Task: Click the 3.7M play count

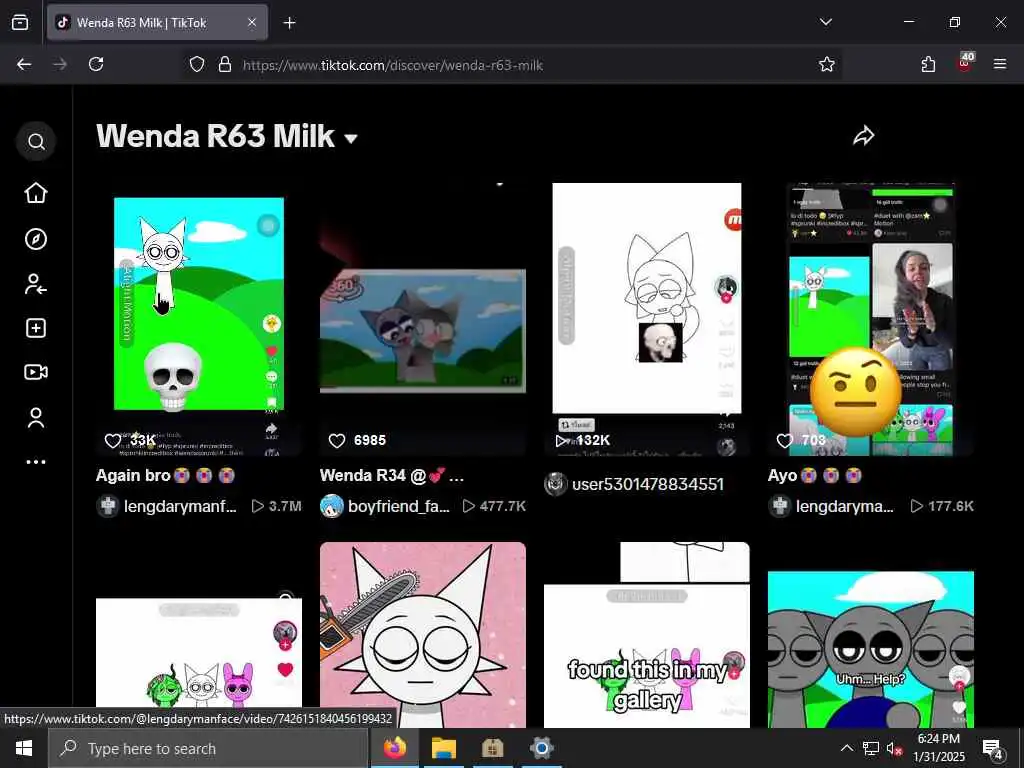Action: (x=277, y=506)
